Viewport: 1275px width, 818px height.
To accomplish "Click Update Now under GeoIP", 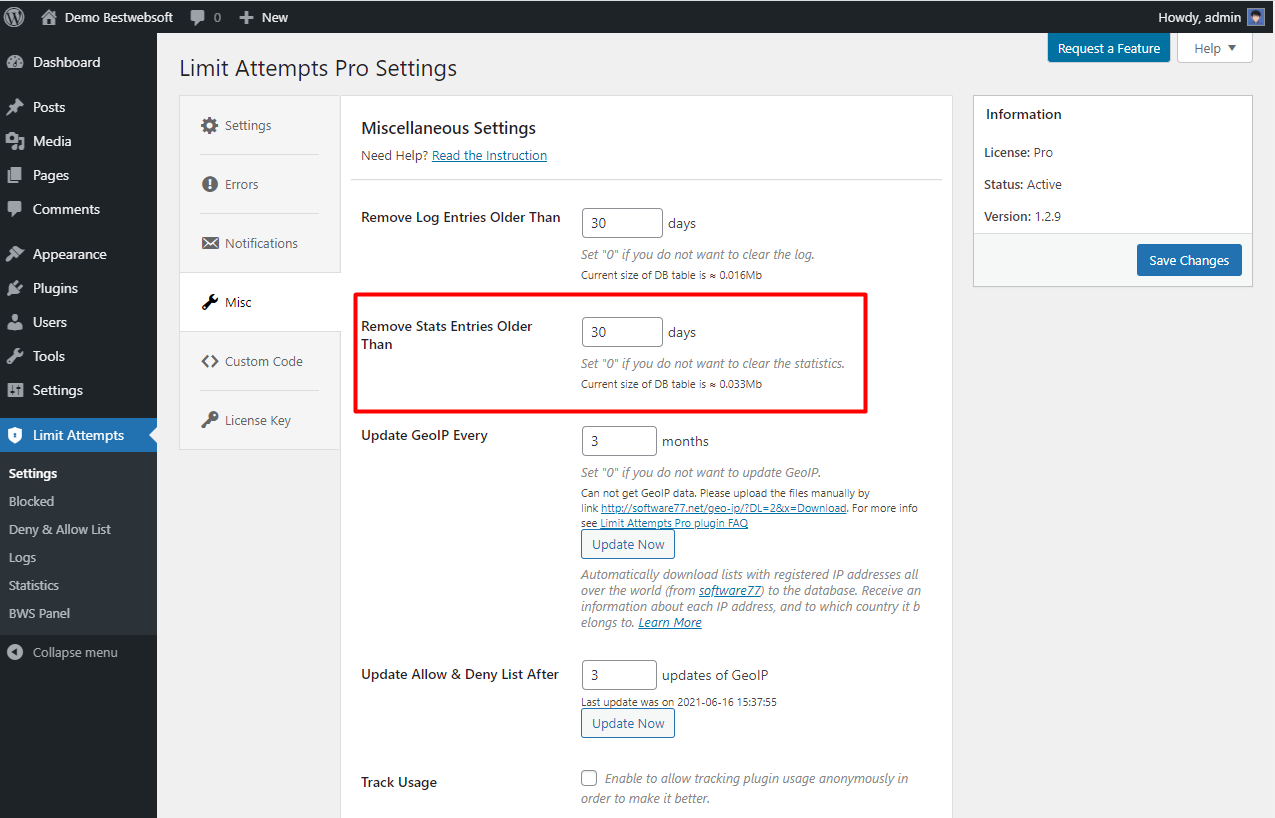I will point(628,544).
